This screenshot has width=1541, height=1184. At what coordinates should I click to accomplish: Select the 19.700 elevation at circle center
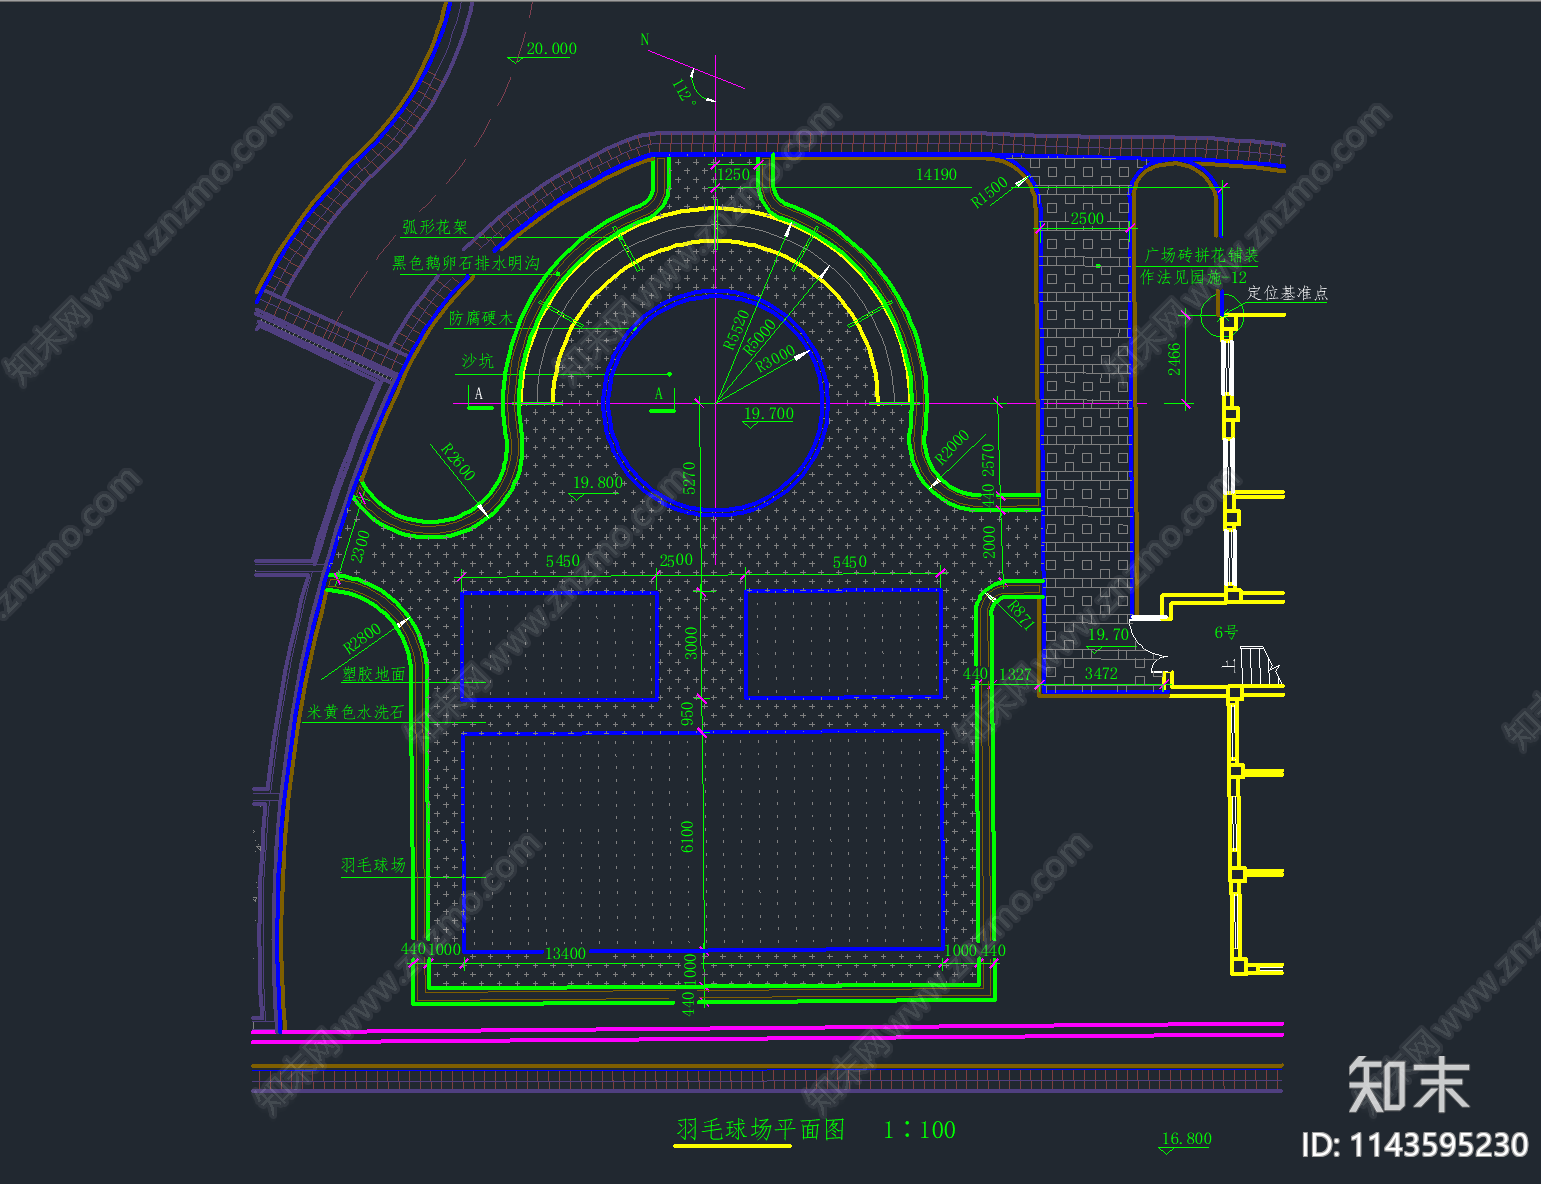tap(768, 414)
